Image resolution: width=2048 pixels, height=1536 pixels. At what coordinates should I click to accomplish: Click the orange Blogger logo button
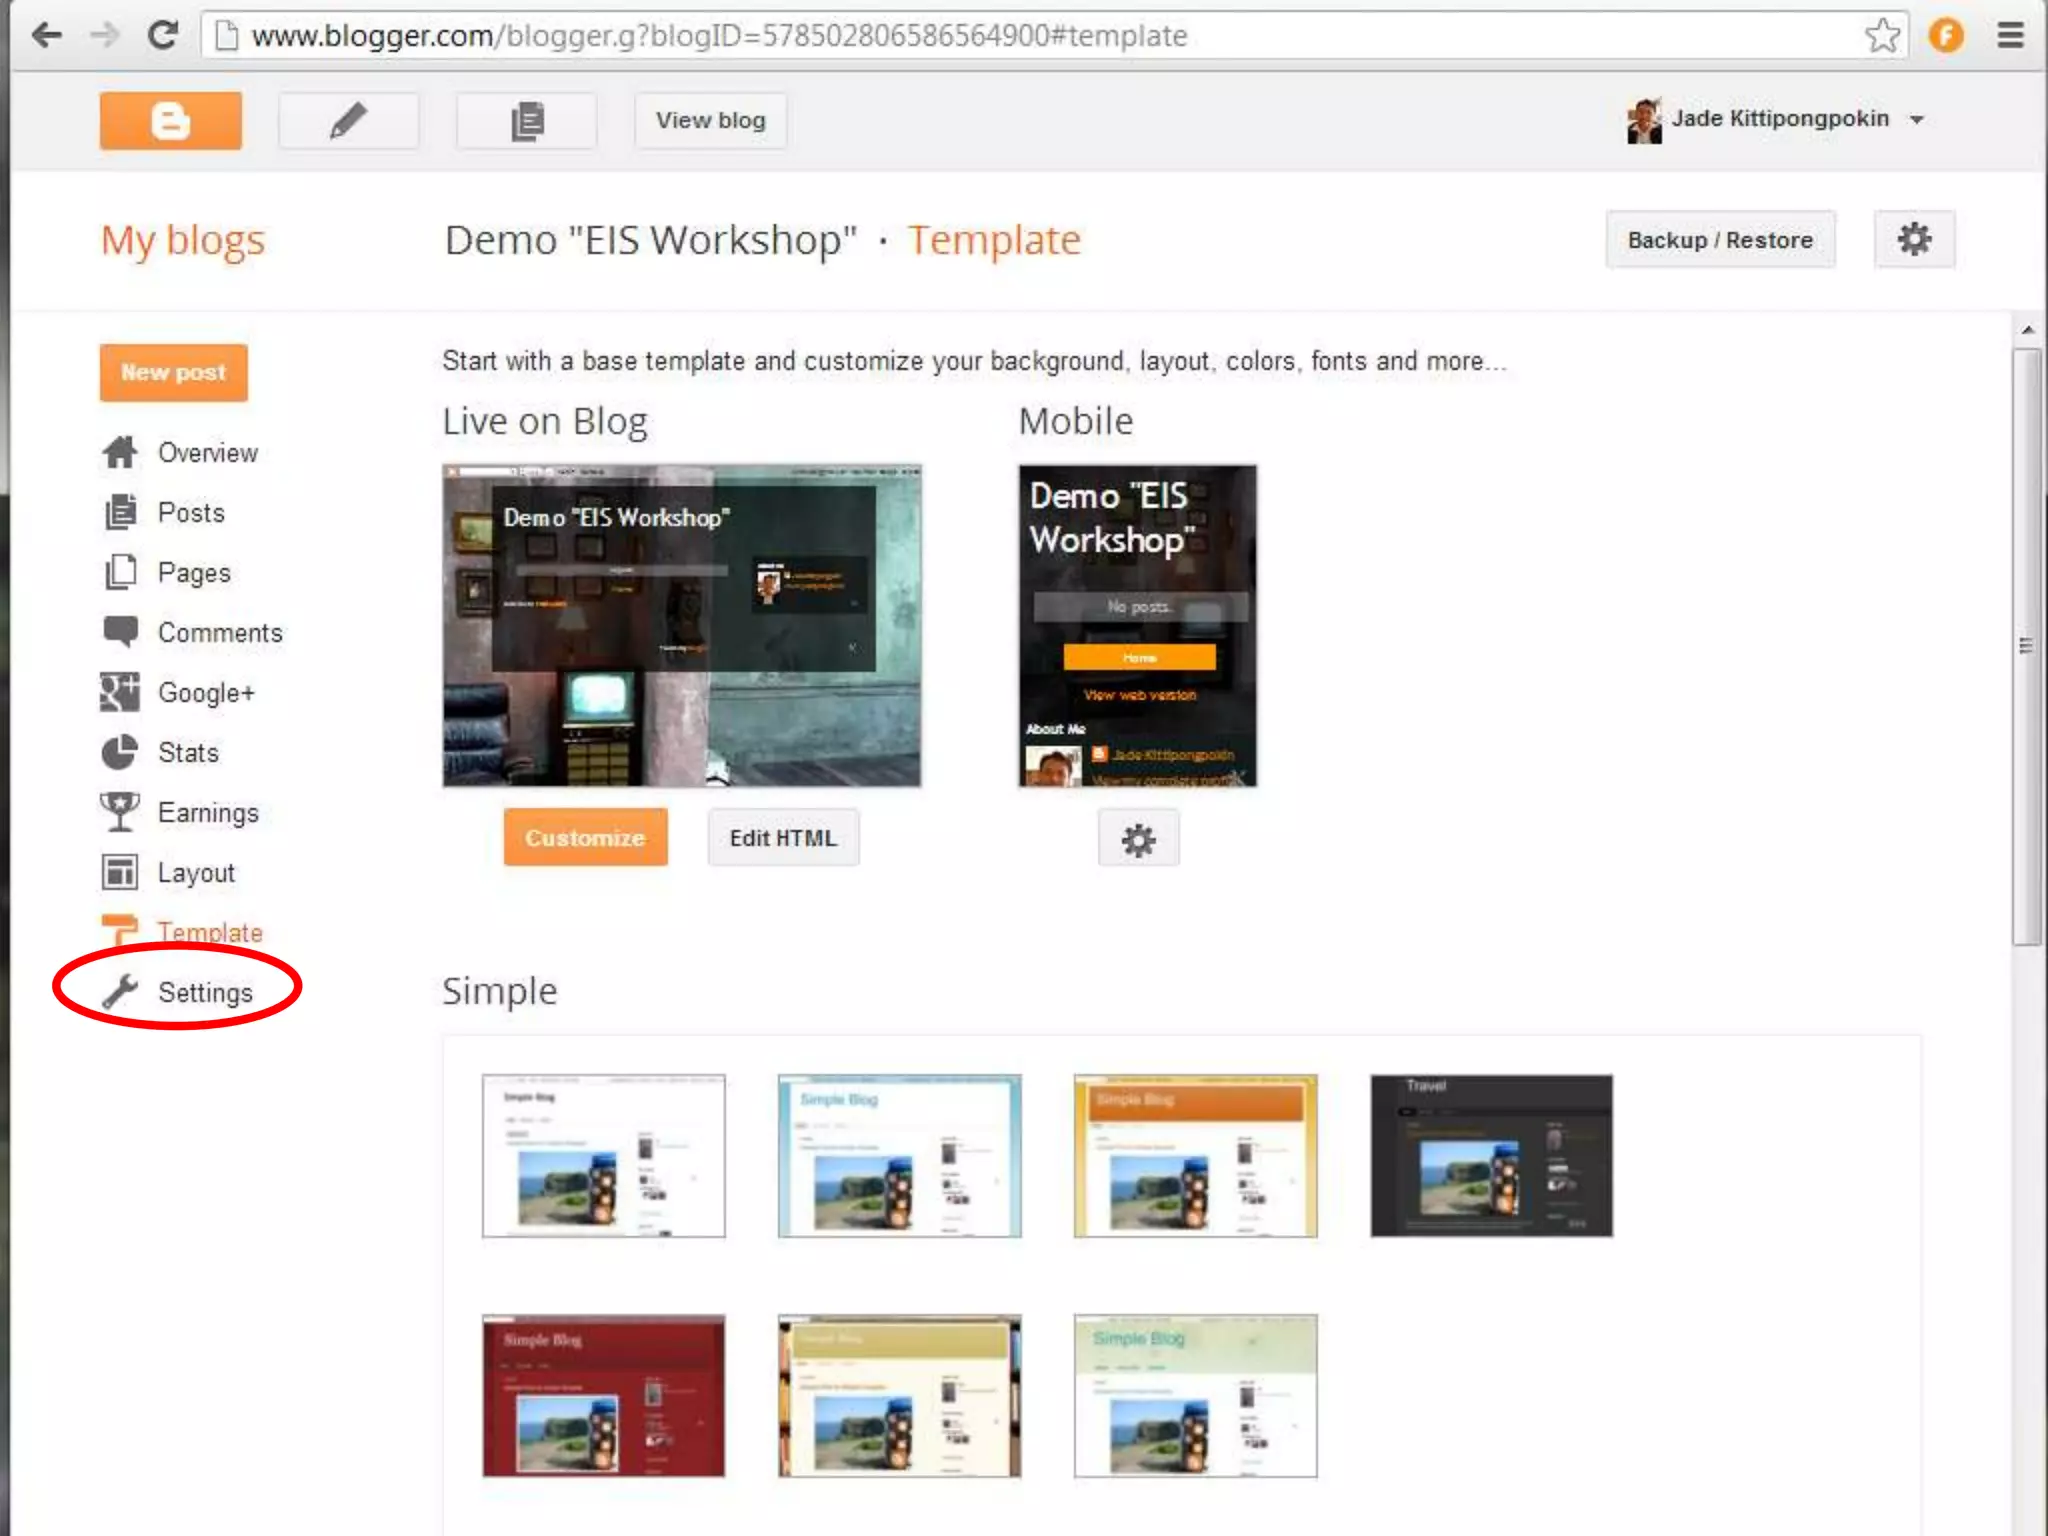[170, 121]
